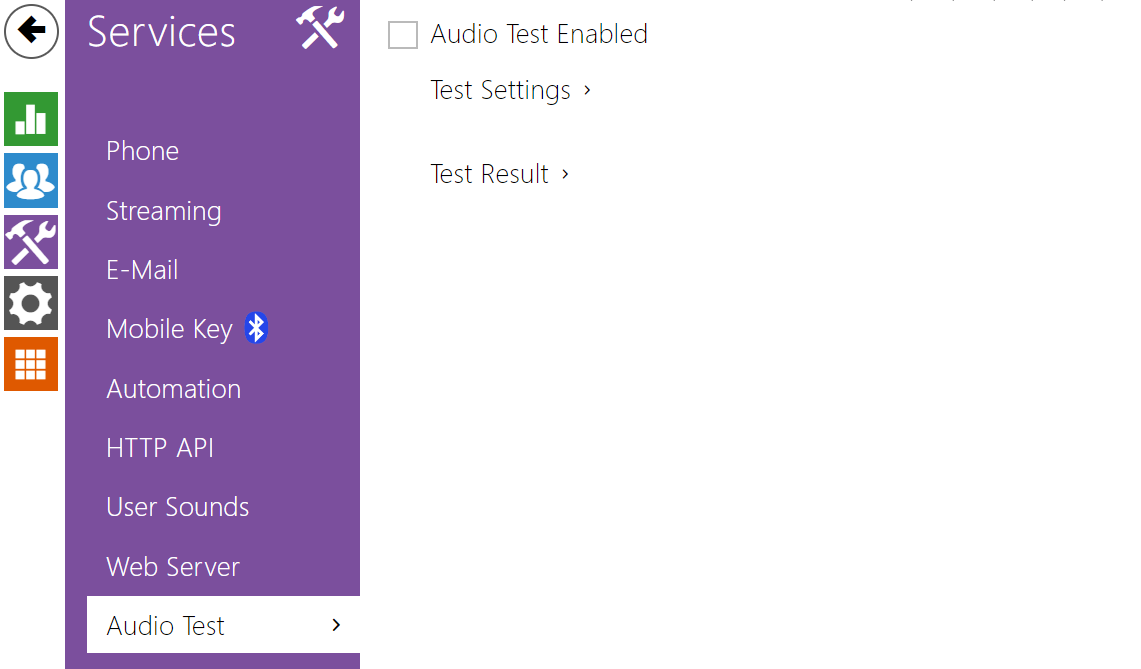Select the Web Server menu item
1141x669 pixels.
(x=173, y=567)
